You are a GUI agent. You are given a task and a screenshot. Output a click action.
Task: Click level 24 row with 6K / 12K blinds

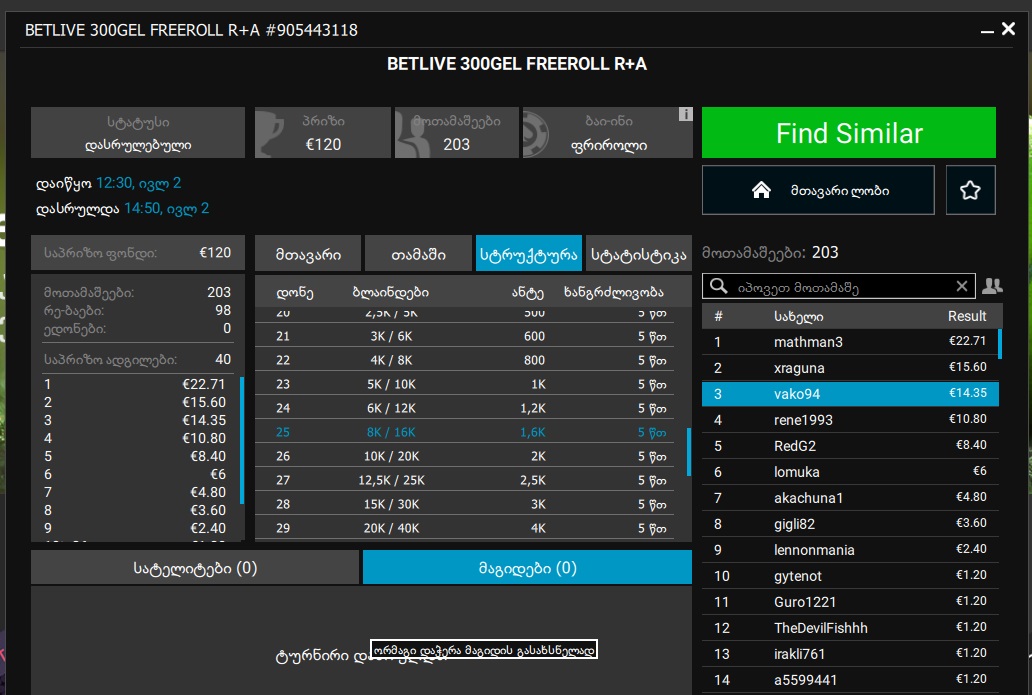(x=465, y=408)
